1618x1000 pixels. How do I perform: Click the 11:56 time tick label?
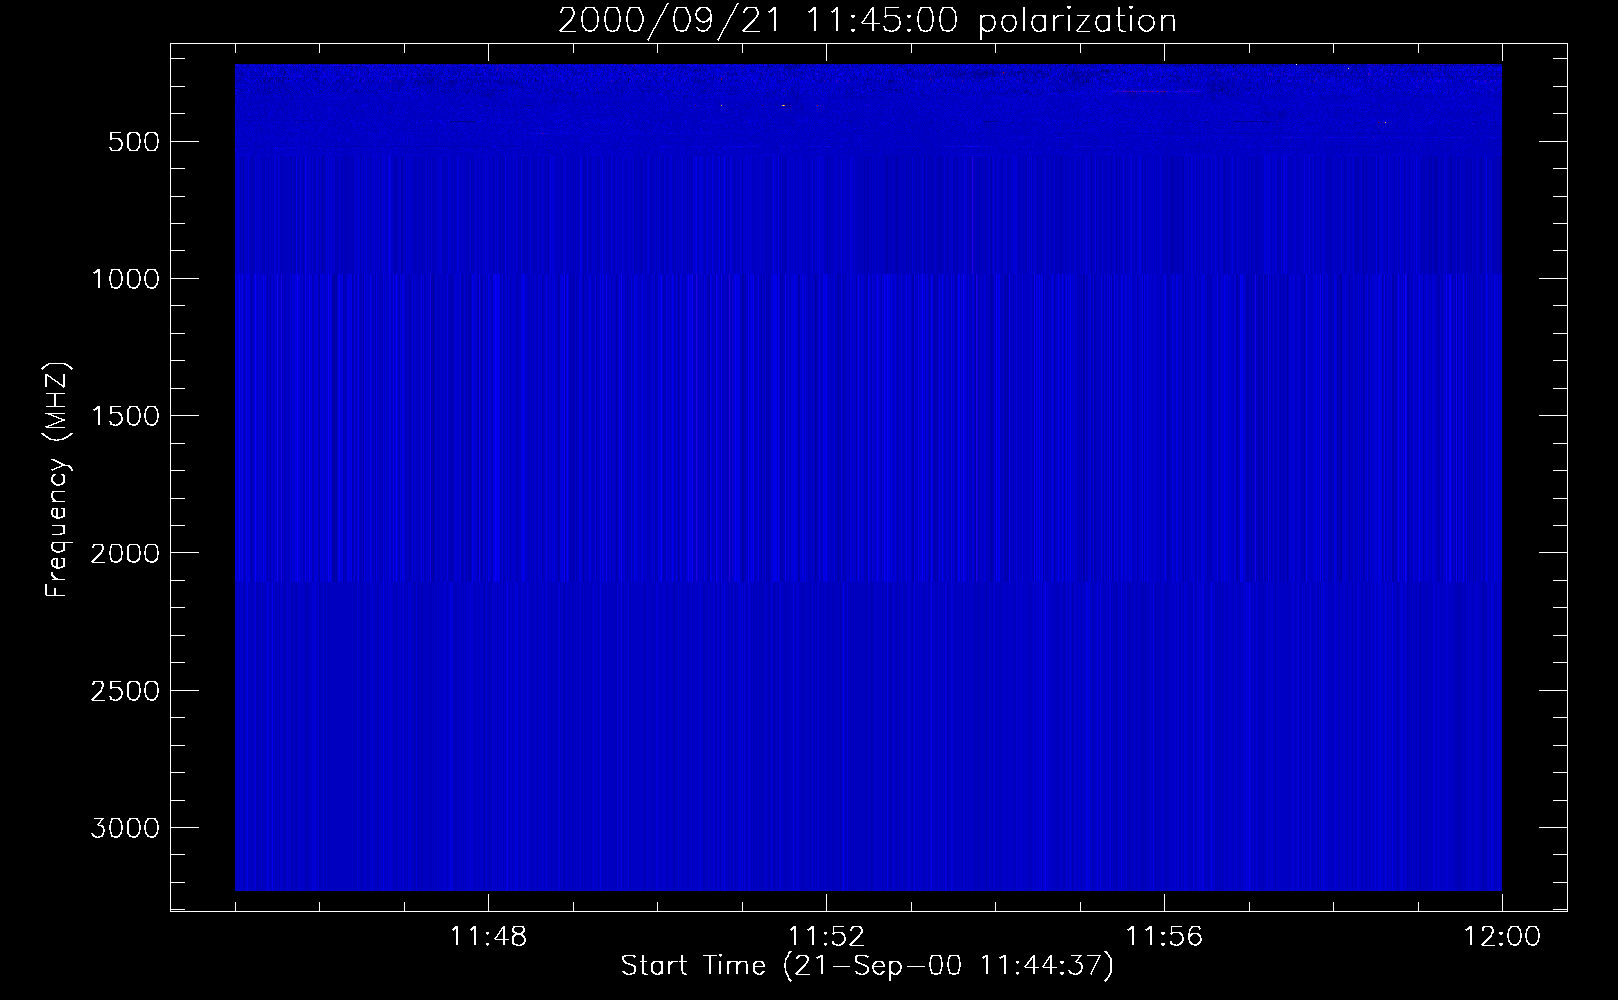(1164, 938)
